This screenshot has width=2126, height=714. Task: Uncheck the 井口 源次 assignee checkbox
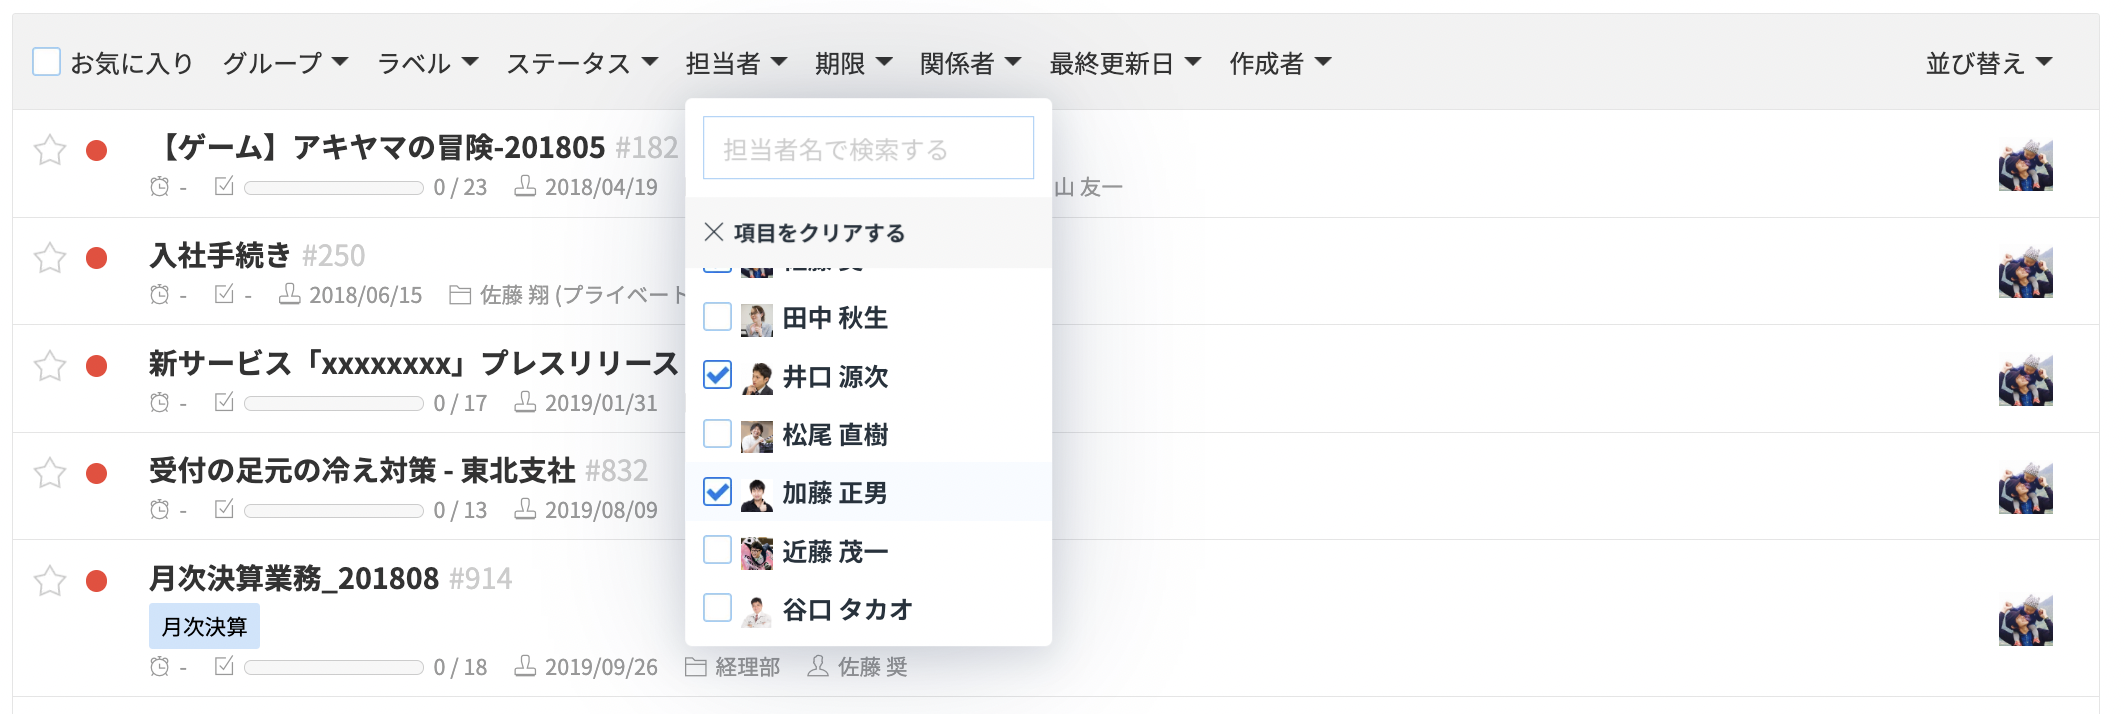tap(718, 375)
